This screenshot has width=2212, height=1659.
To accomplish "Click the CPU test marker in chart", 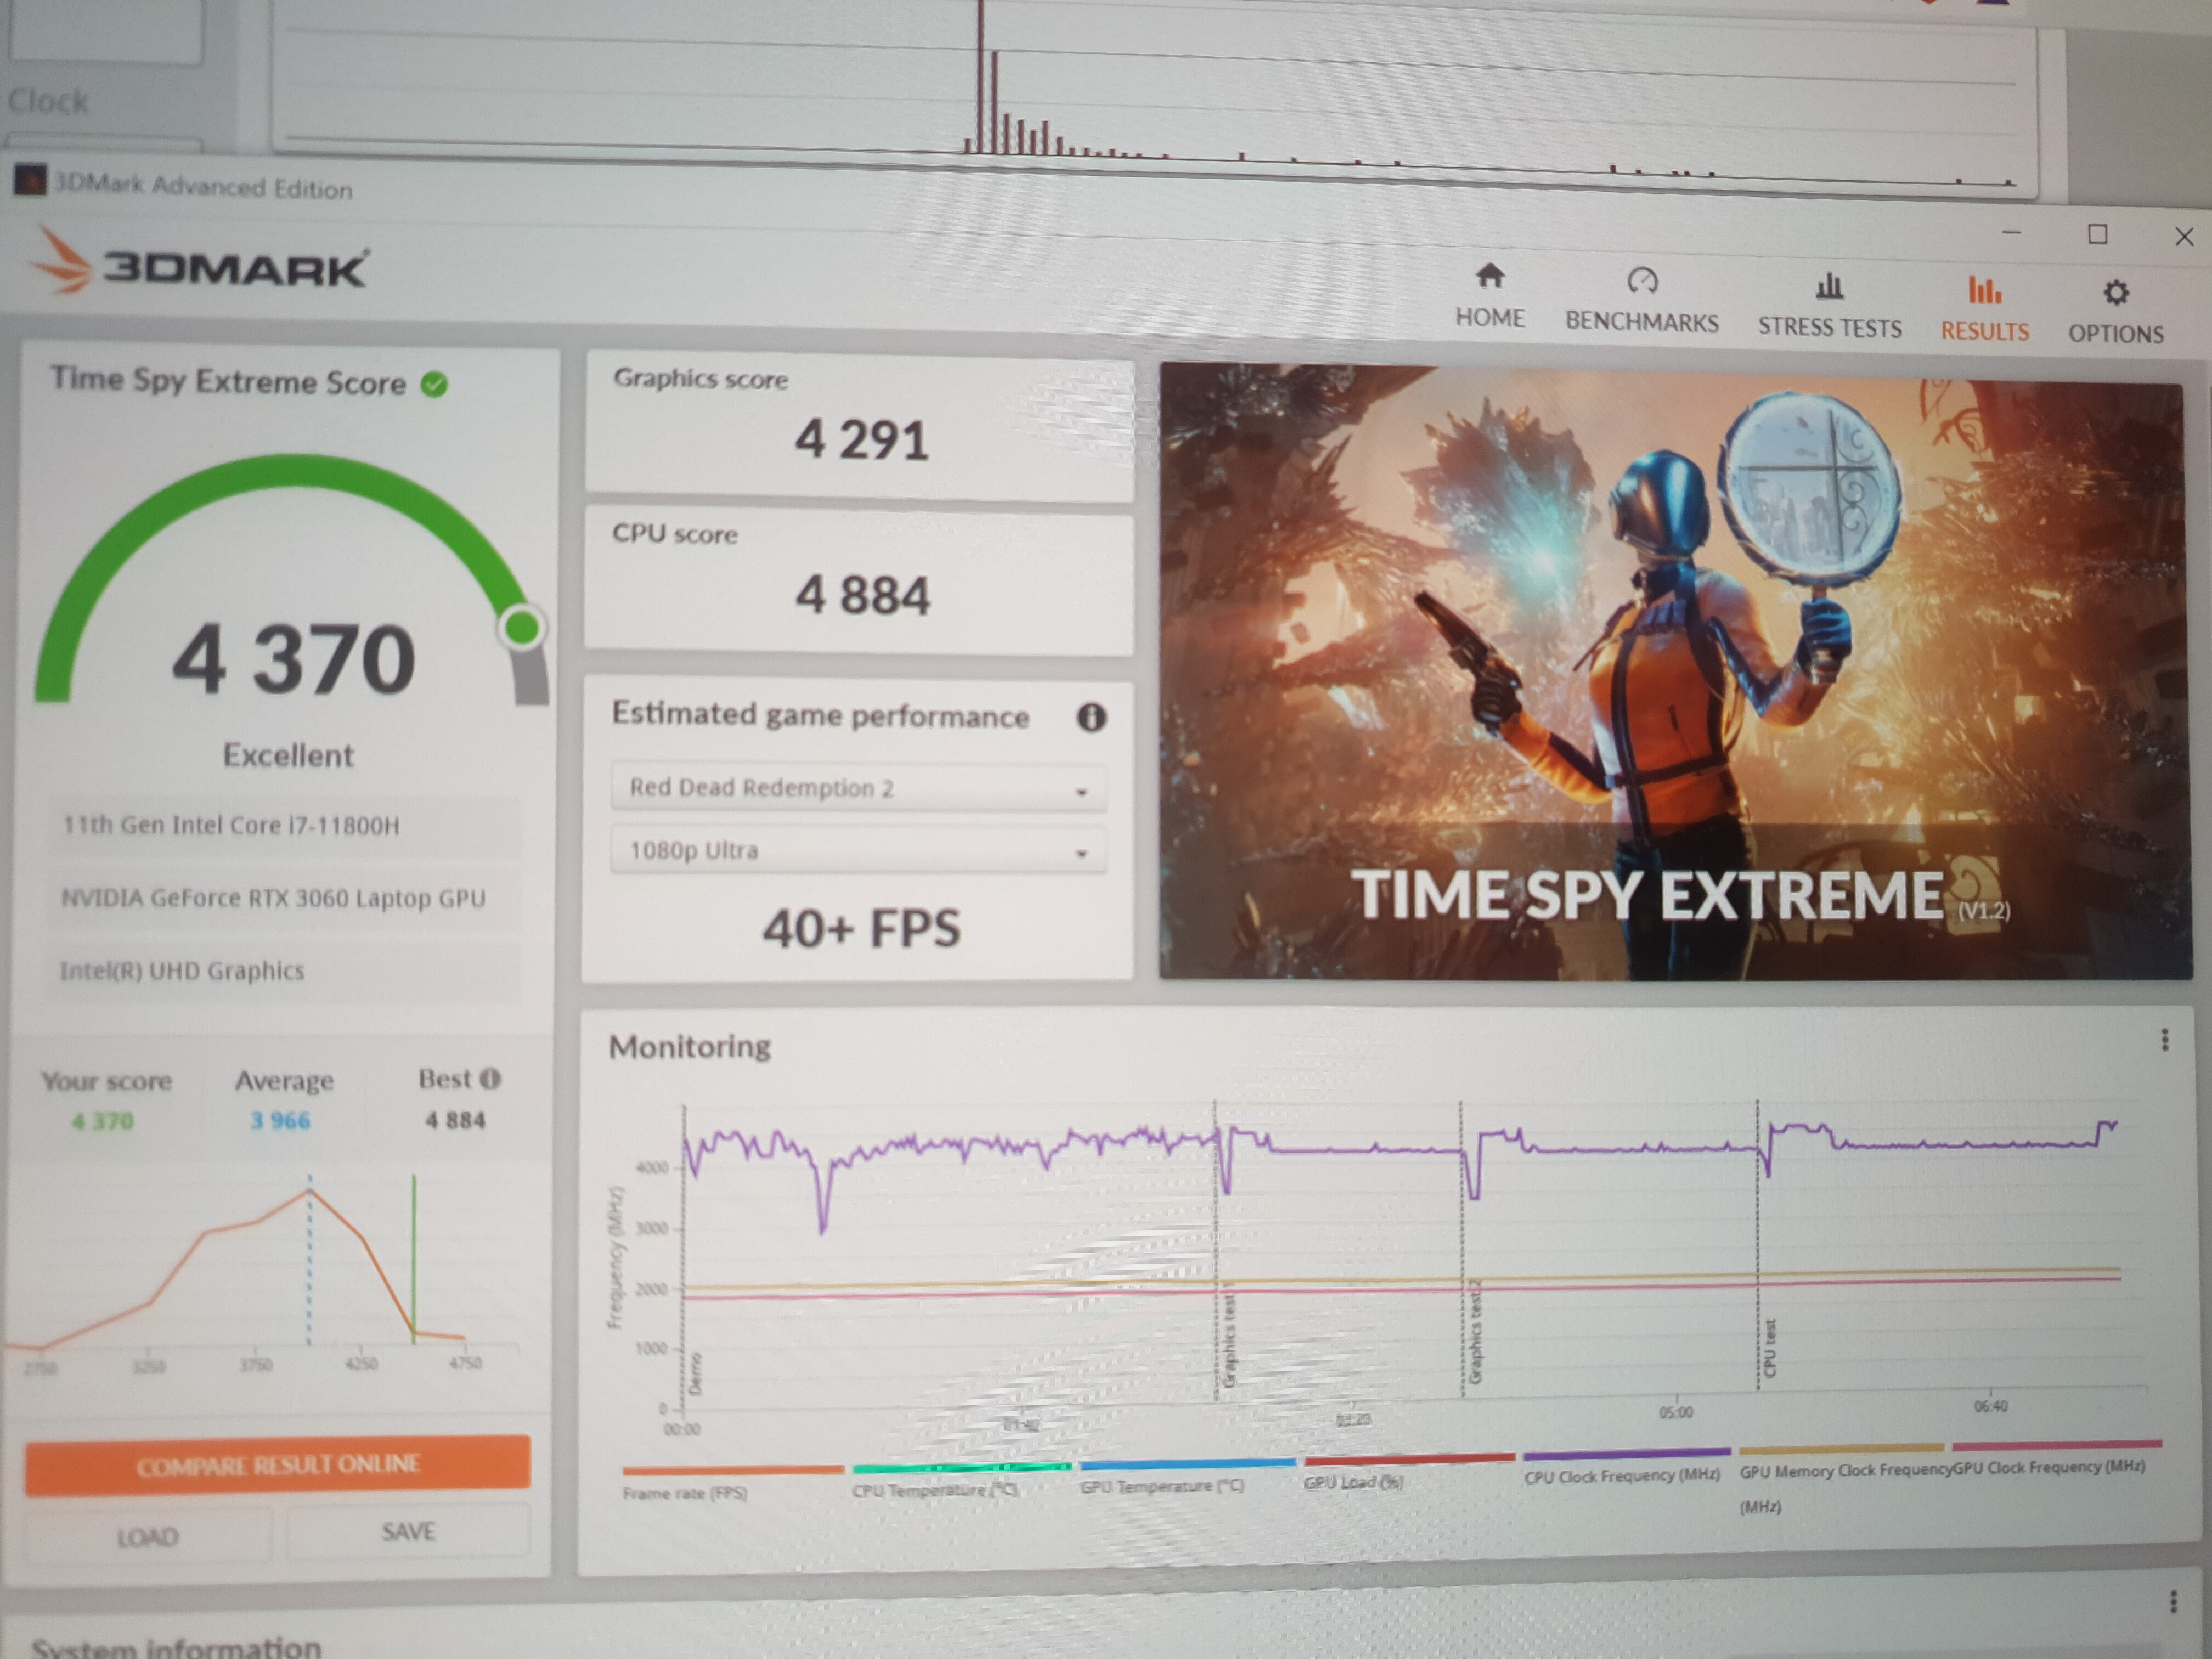I will point(1770,1347).
